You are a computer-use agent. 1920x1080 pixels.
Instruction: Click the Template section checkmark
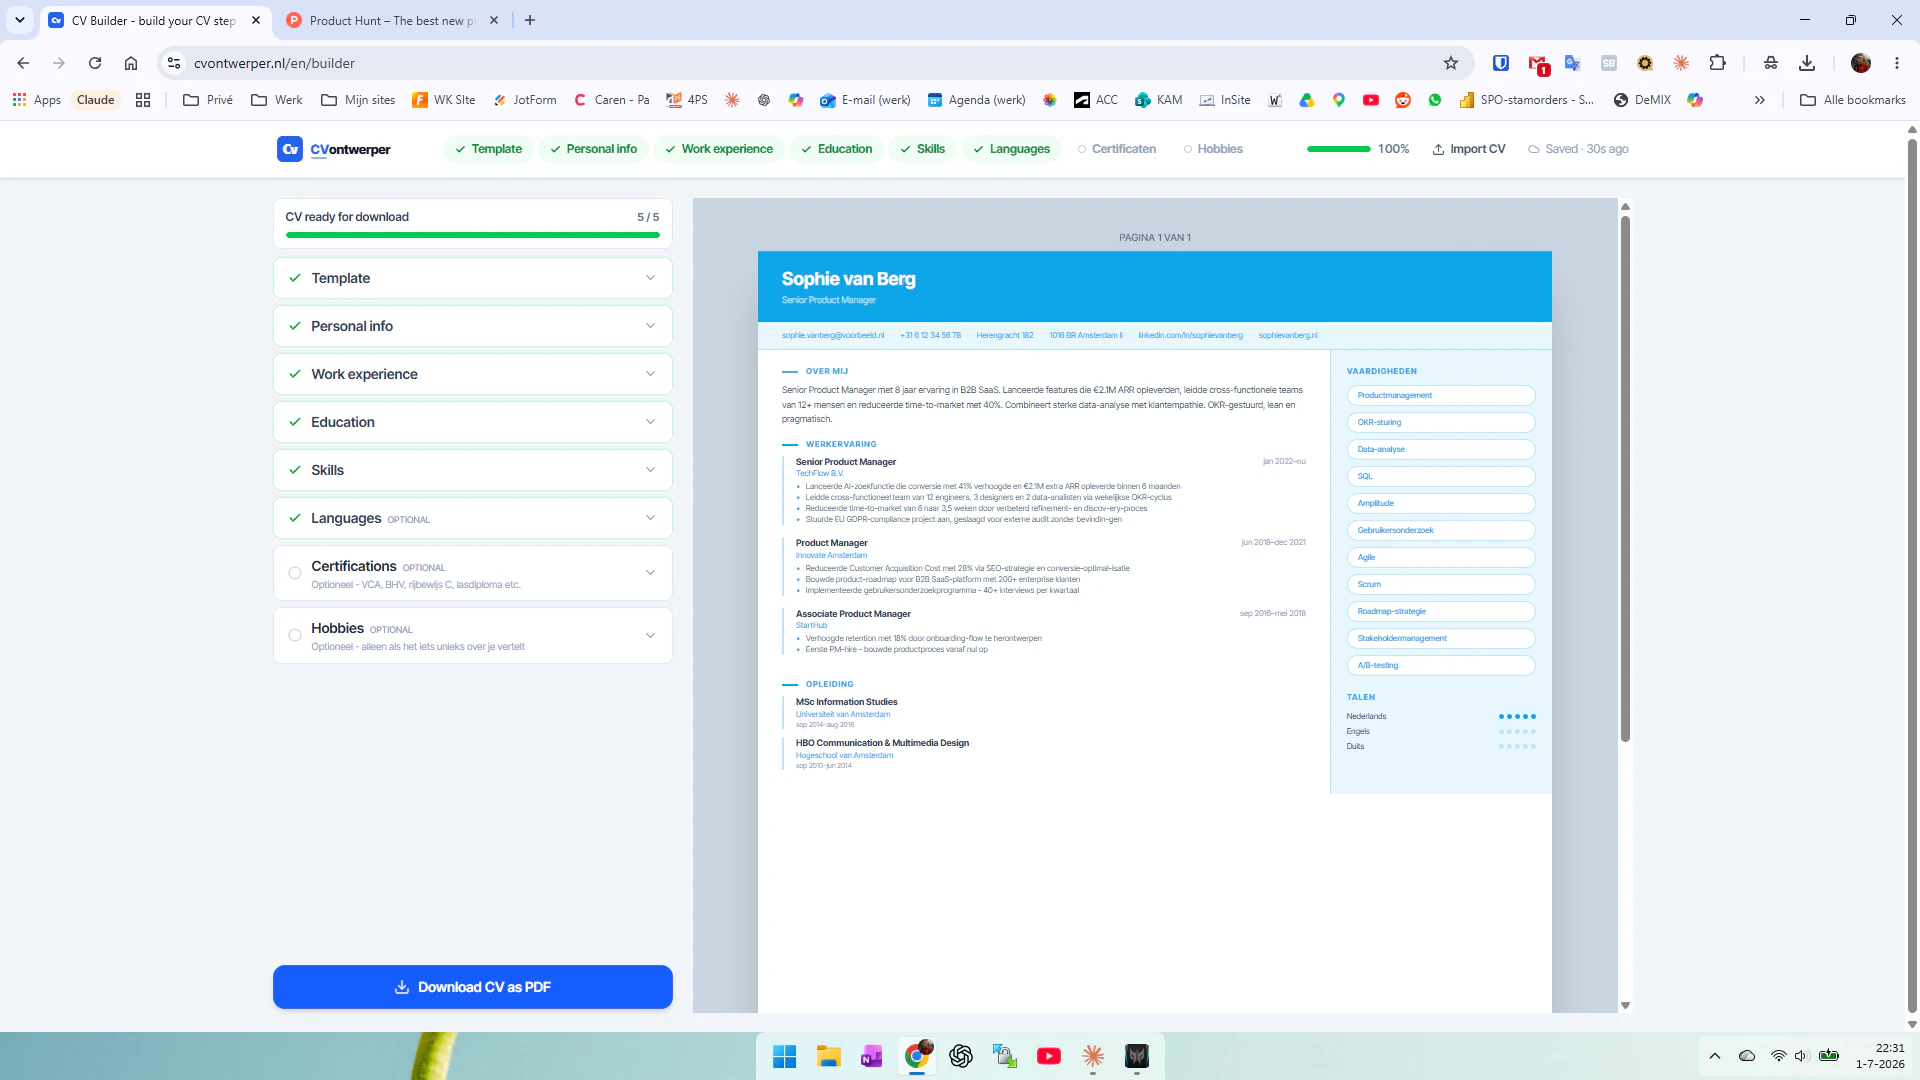pyautogui.click(x=295, y=278)
